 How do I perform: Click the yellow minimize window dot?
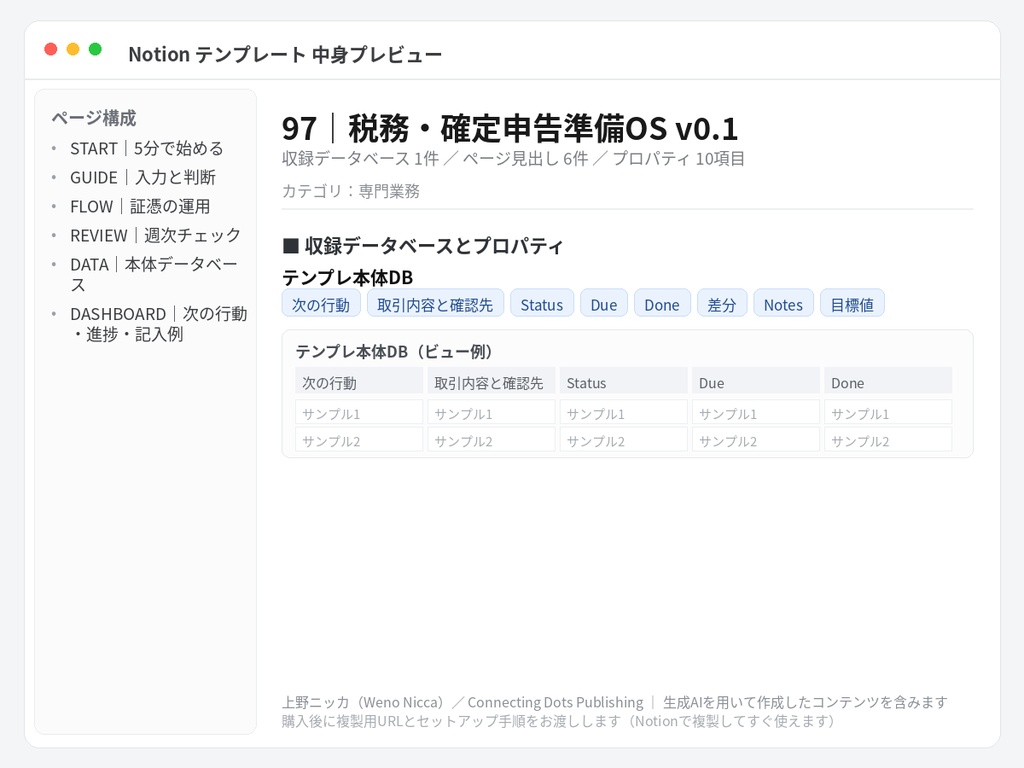pos(73,49)
